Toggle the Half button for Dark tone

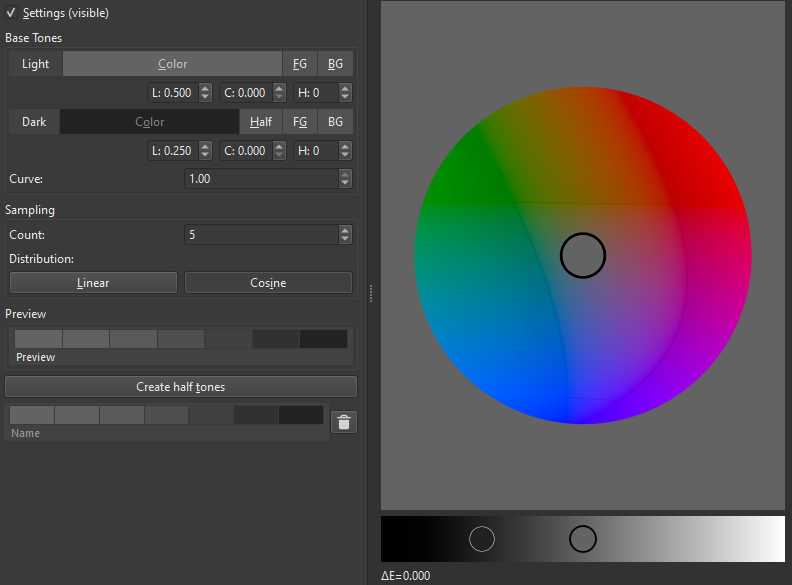click(x=260, y=122)
